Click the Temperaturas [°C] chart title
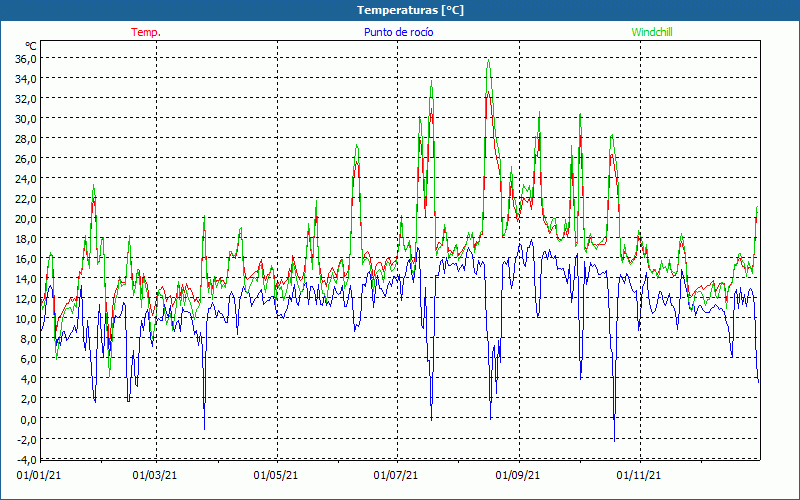Screen dimensions: 800x500 click(410, 10)
